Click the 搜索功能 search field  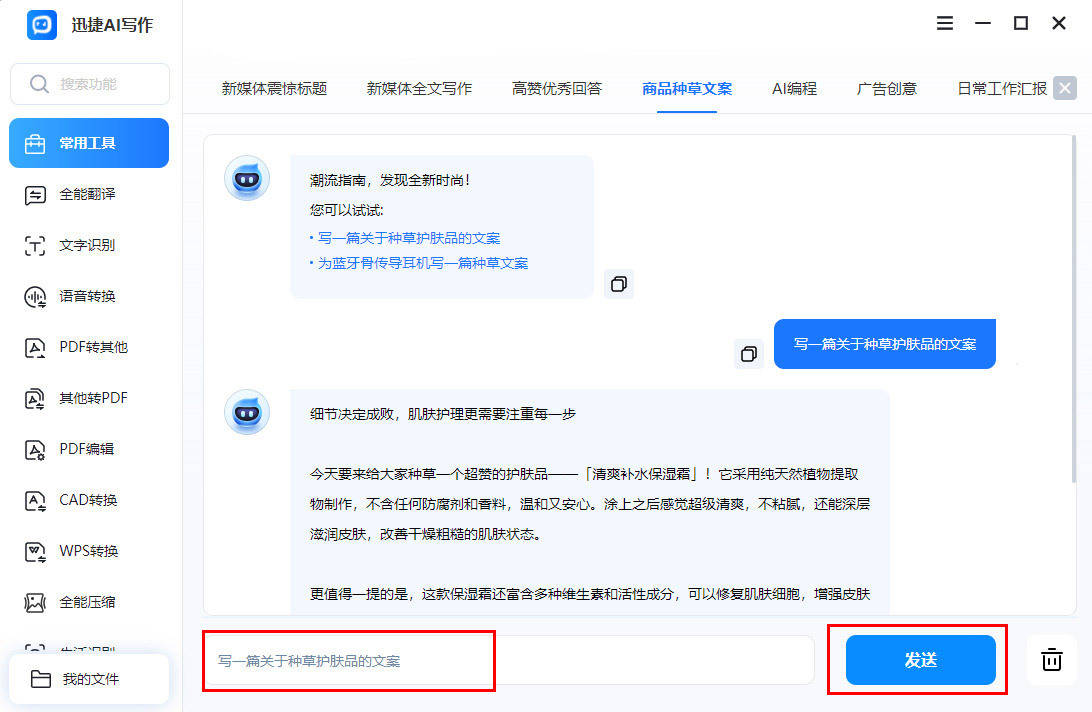coord(90,84)
